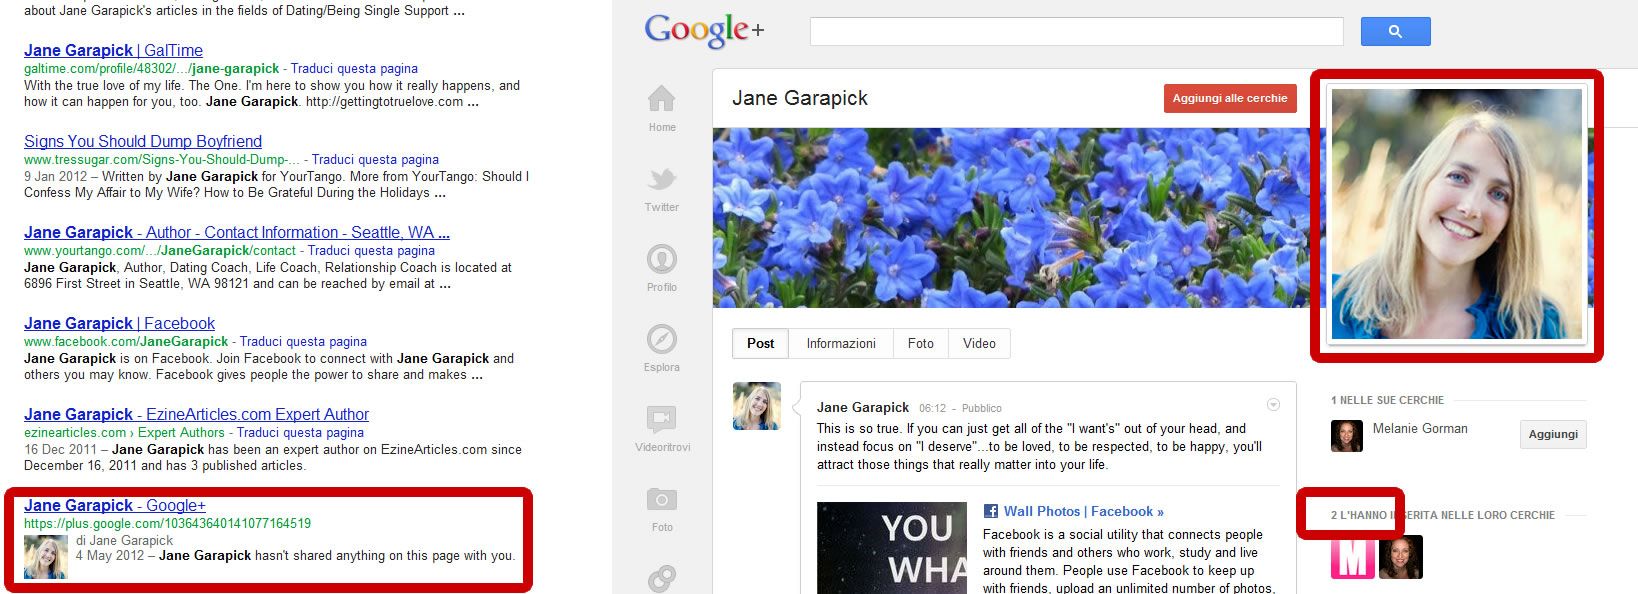Click Jane Garapick post author name
The image size is (1638, 594).
[x=863, y=407]
